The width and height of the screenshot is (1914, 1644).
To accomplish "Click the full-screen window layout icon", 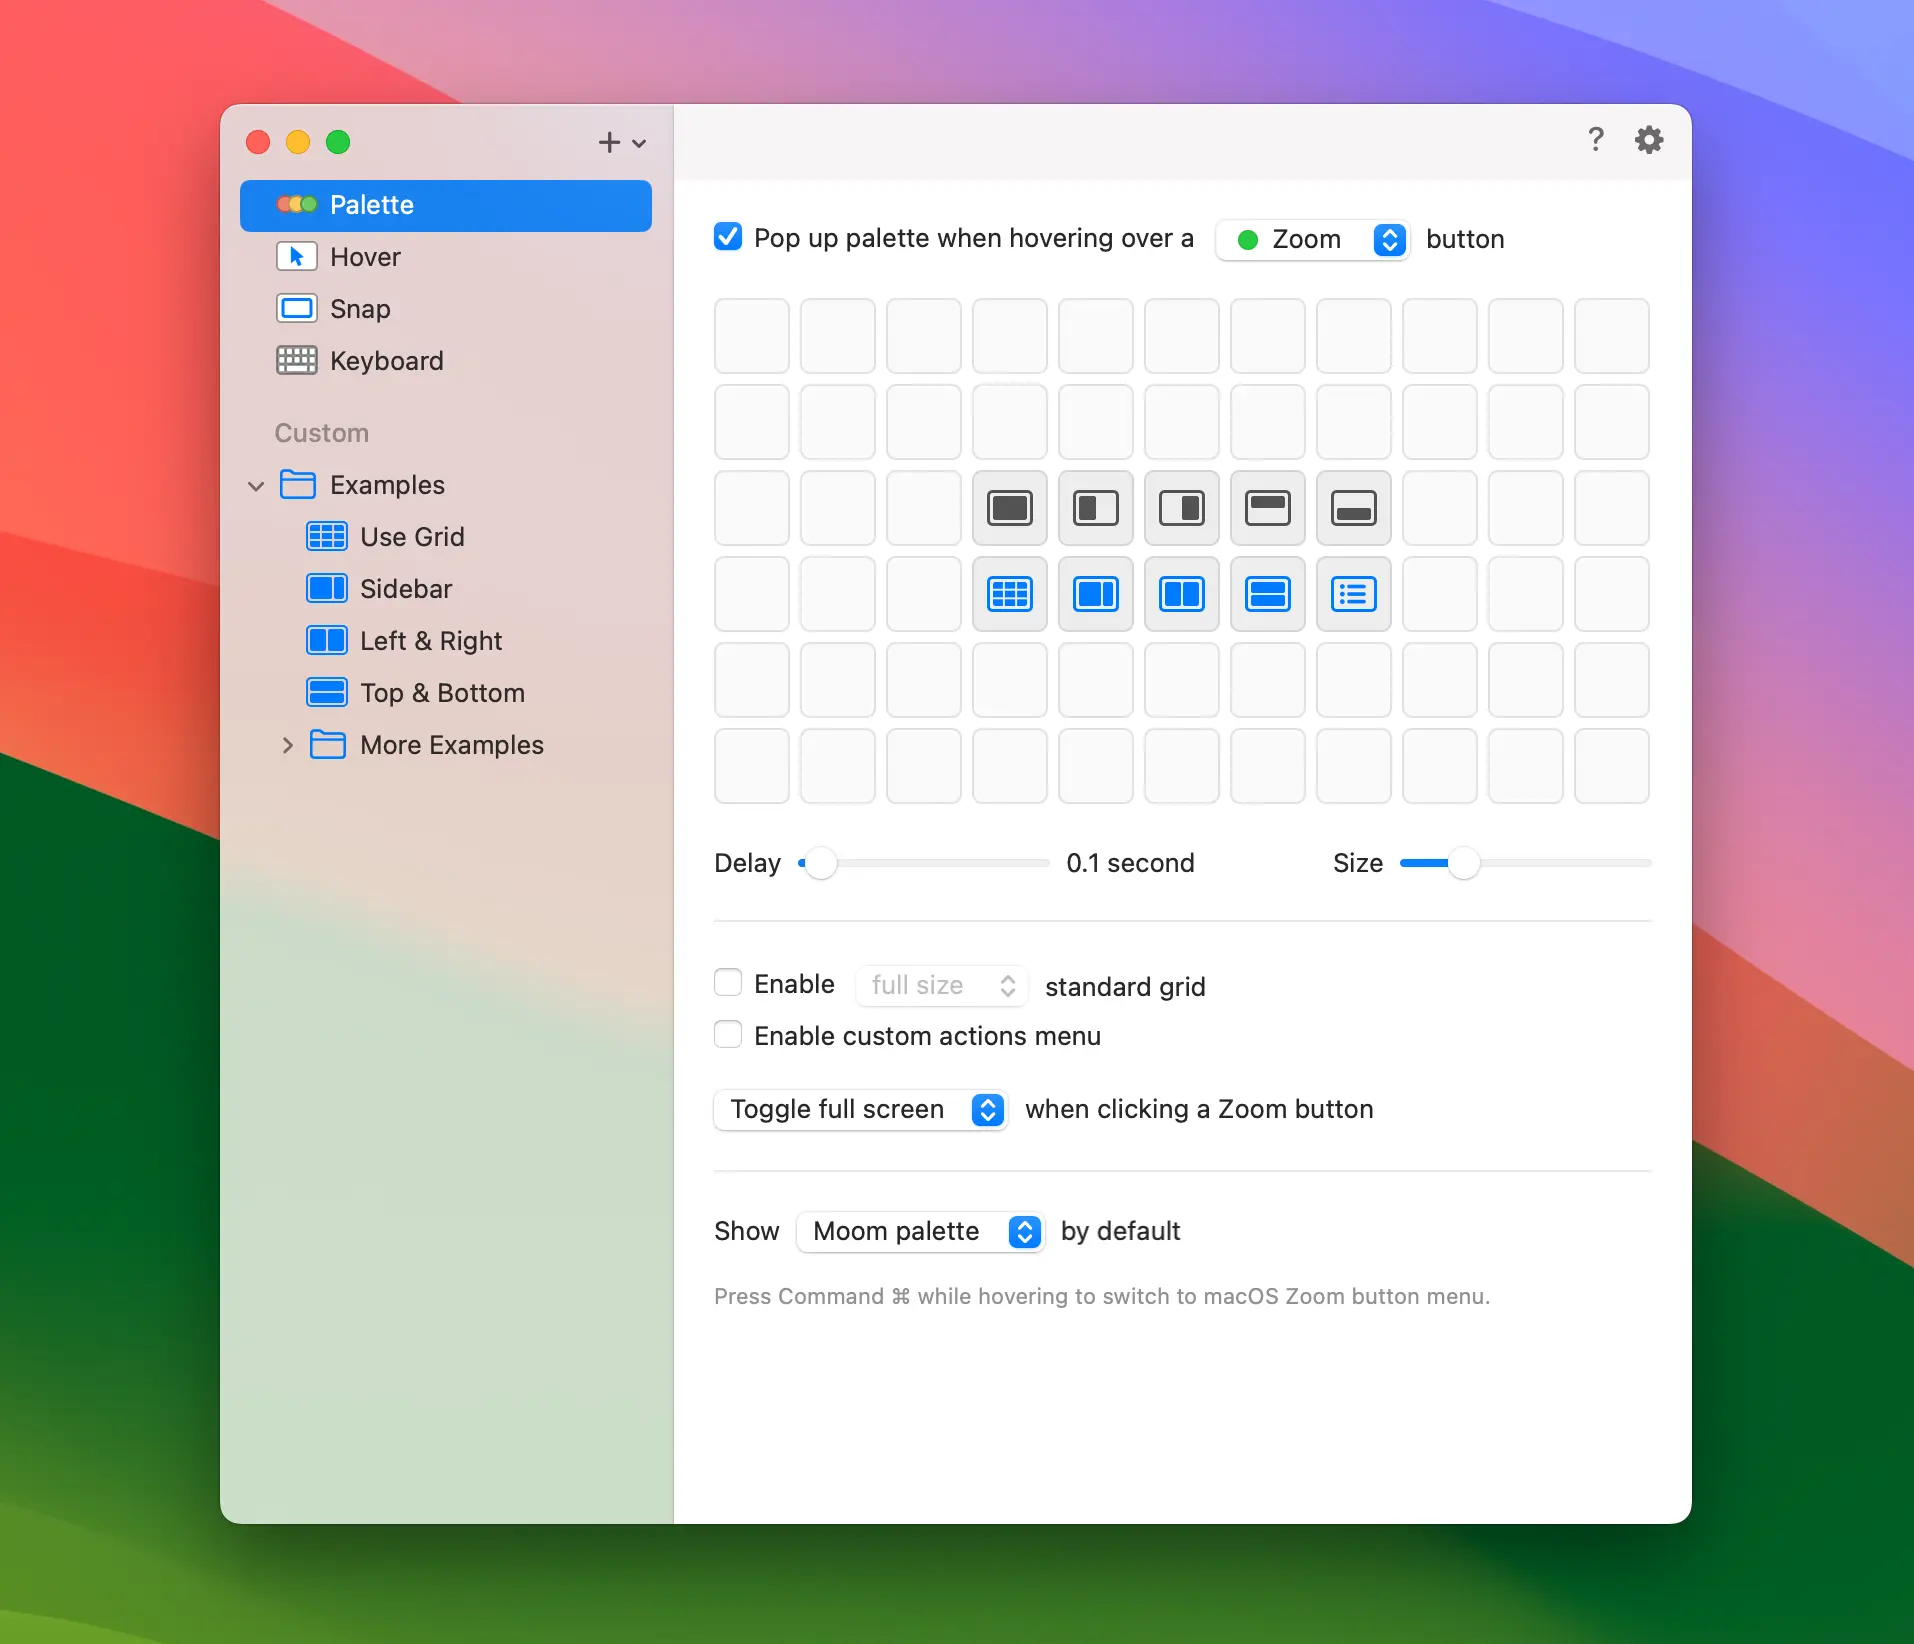I will pos(1009,508).
